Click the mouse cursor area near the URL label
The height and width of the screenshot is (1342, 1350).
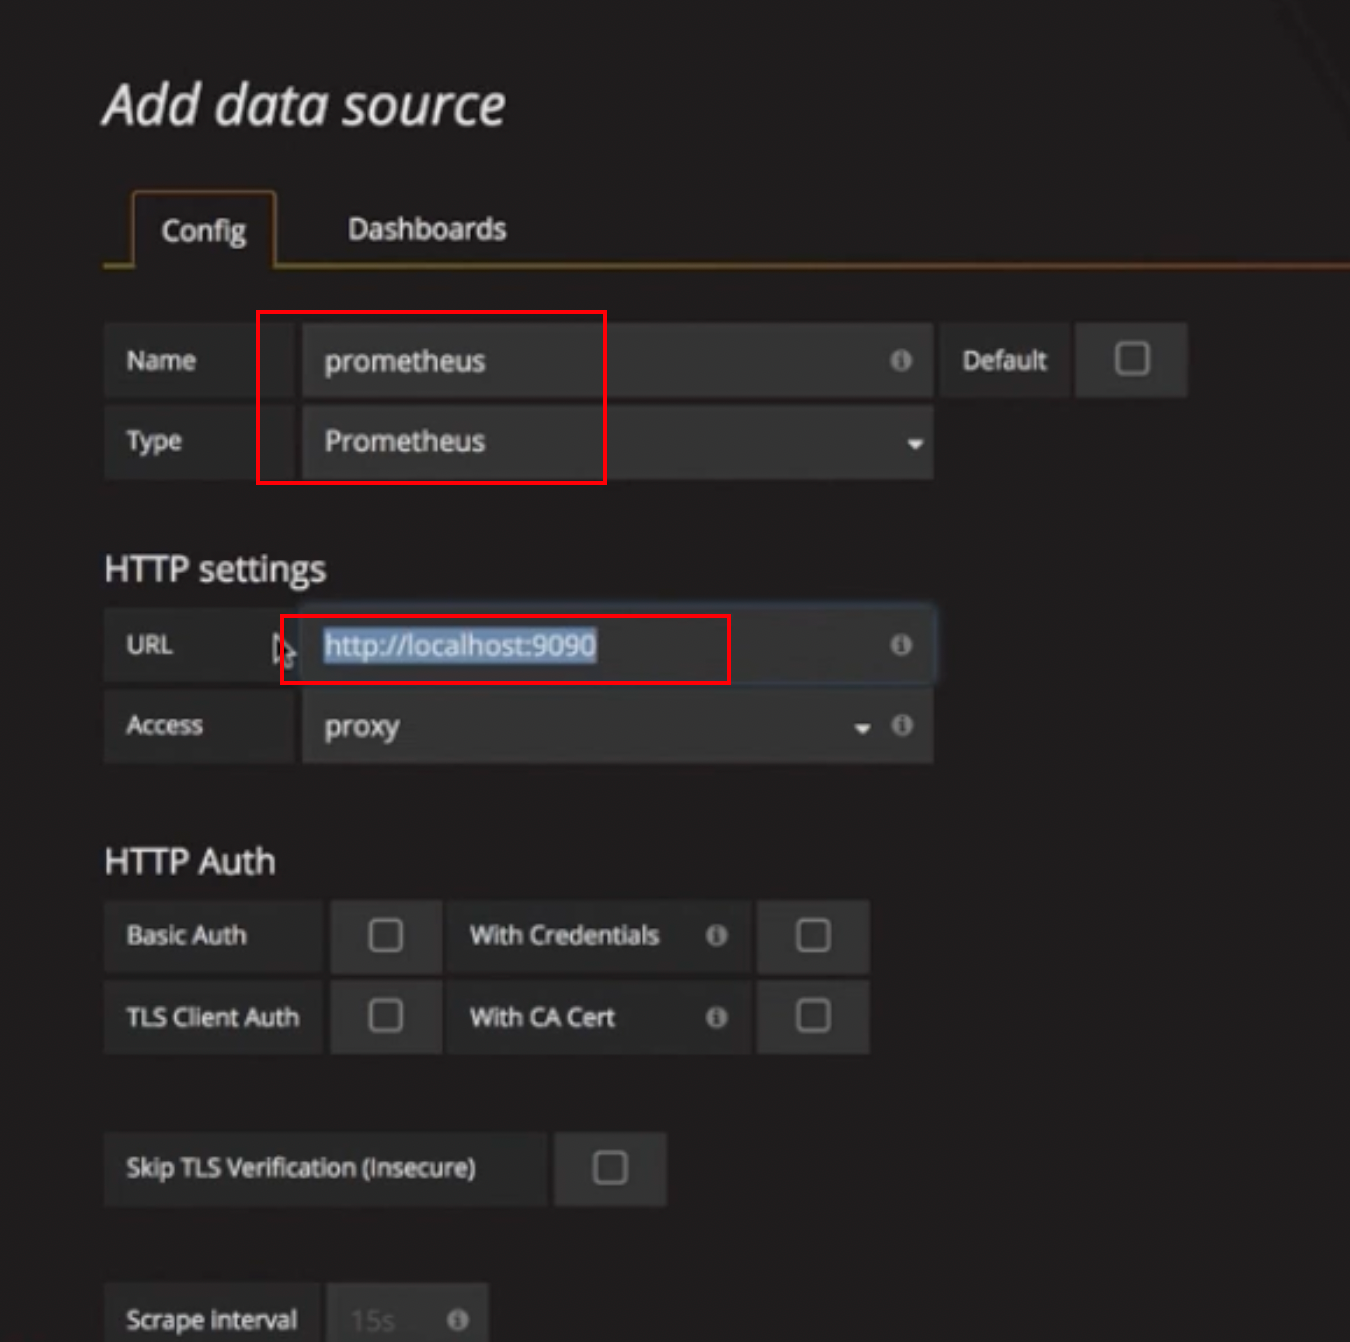click(x=283, y=651)
